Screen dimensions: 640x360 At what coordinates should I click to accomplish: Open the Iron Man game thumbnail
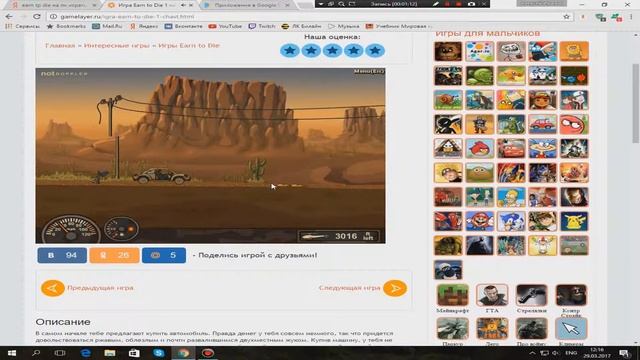tap(574, 197)
